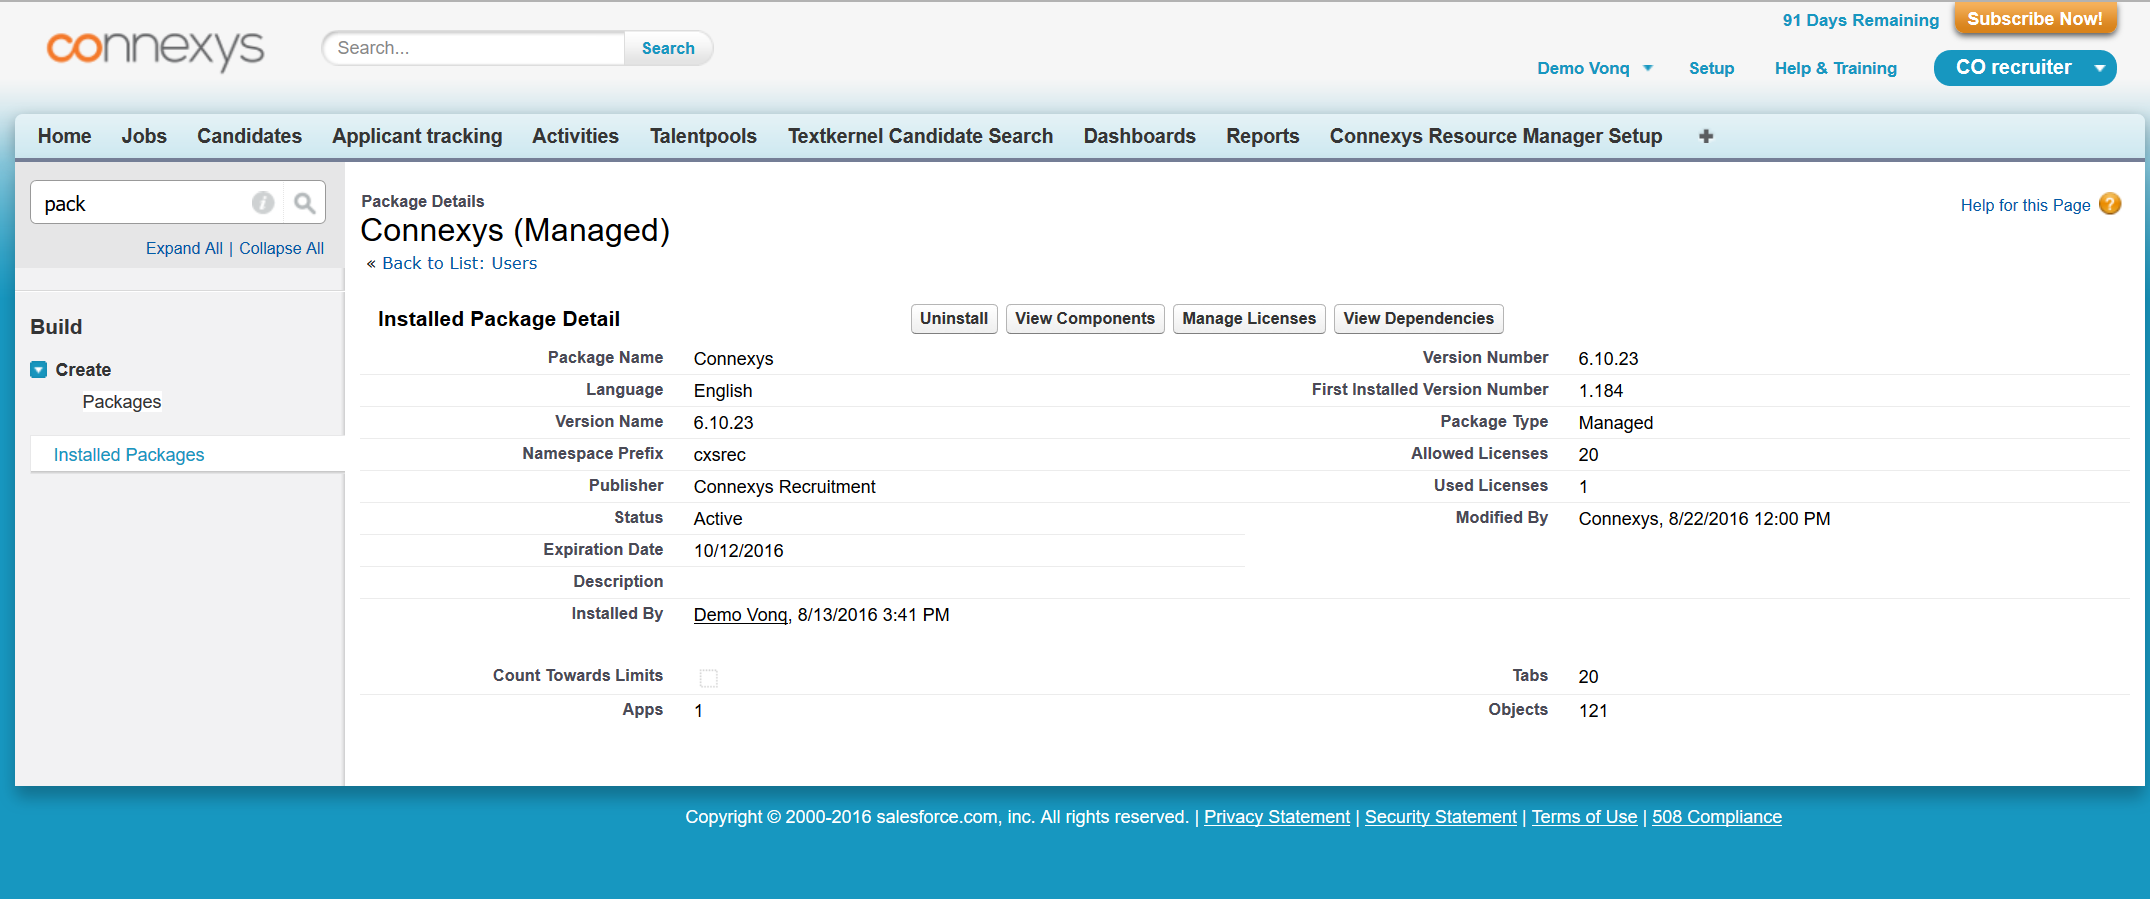Click the top Search button
The image size is (2150, 899).
pos(668,48)
